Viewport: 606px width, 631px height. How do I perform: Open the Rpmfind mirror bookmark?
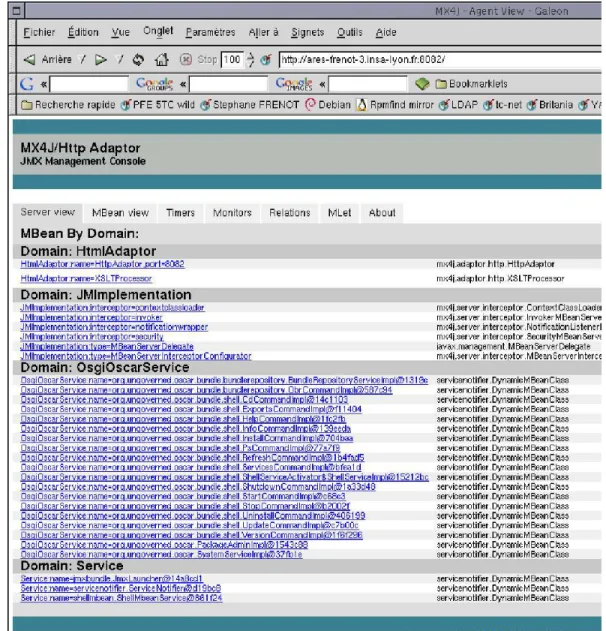[396, 105]
